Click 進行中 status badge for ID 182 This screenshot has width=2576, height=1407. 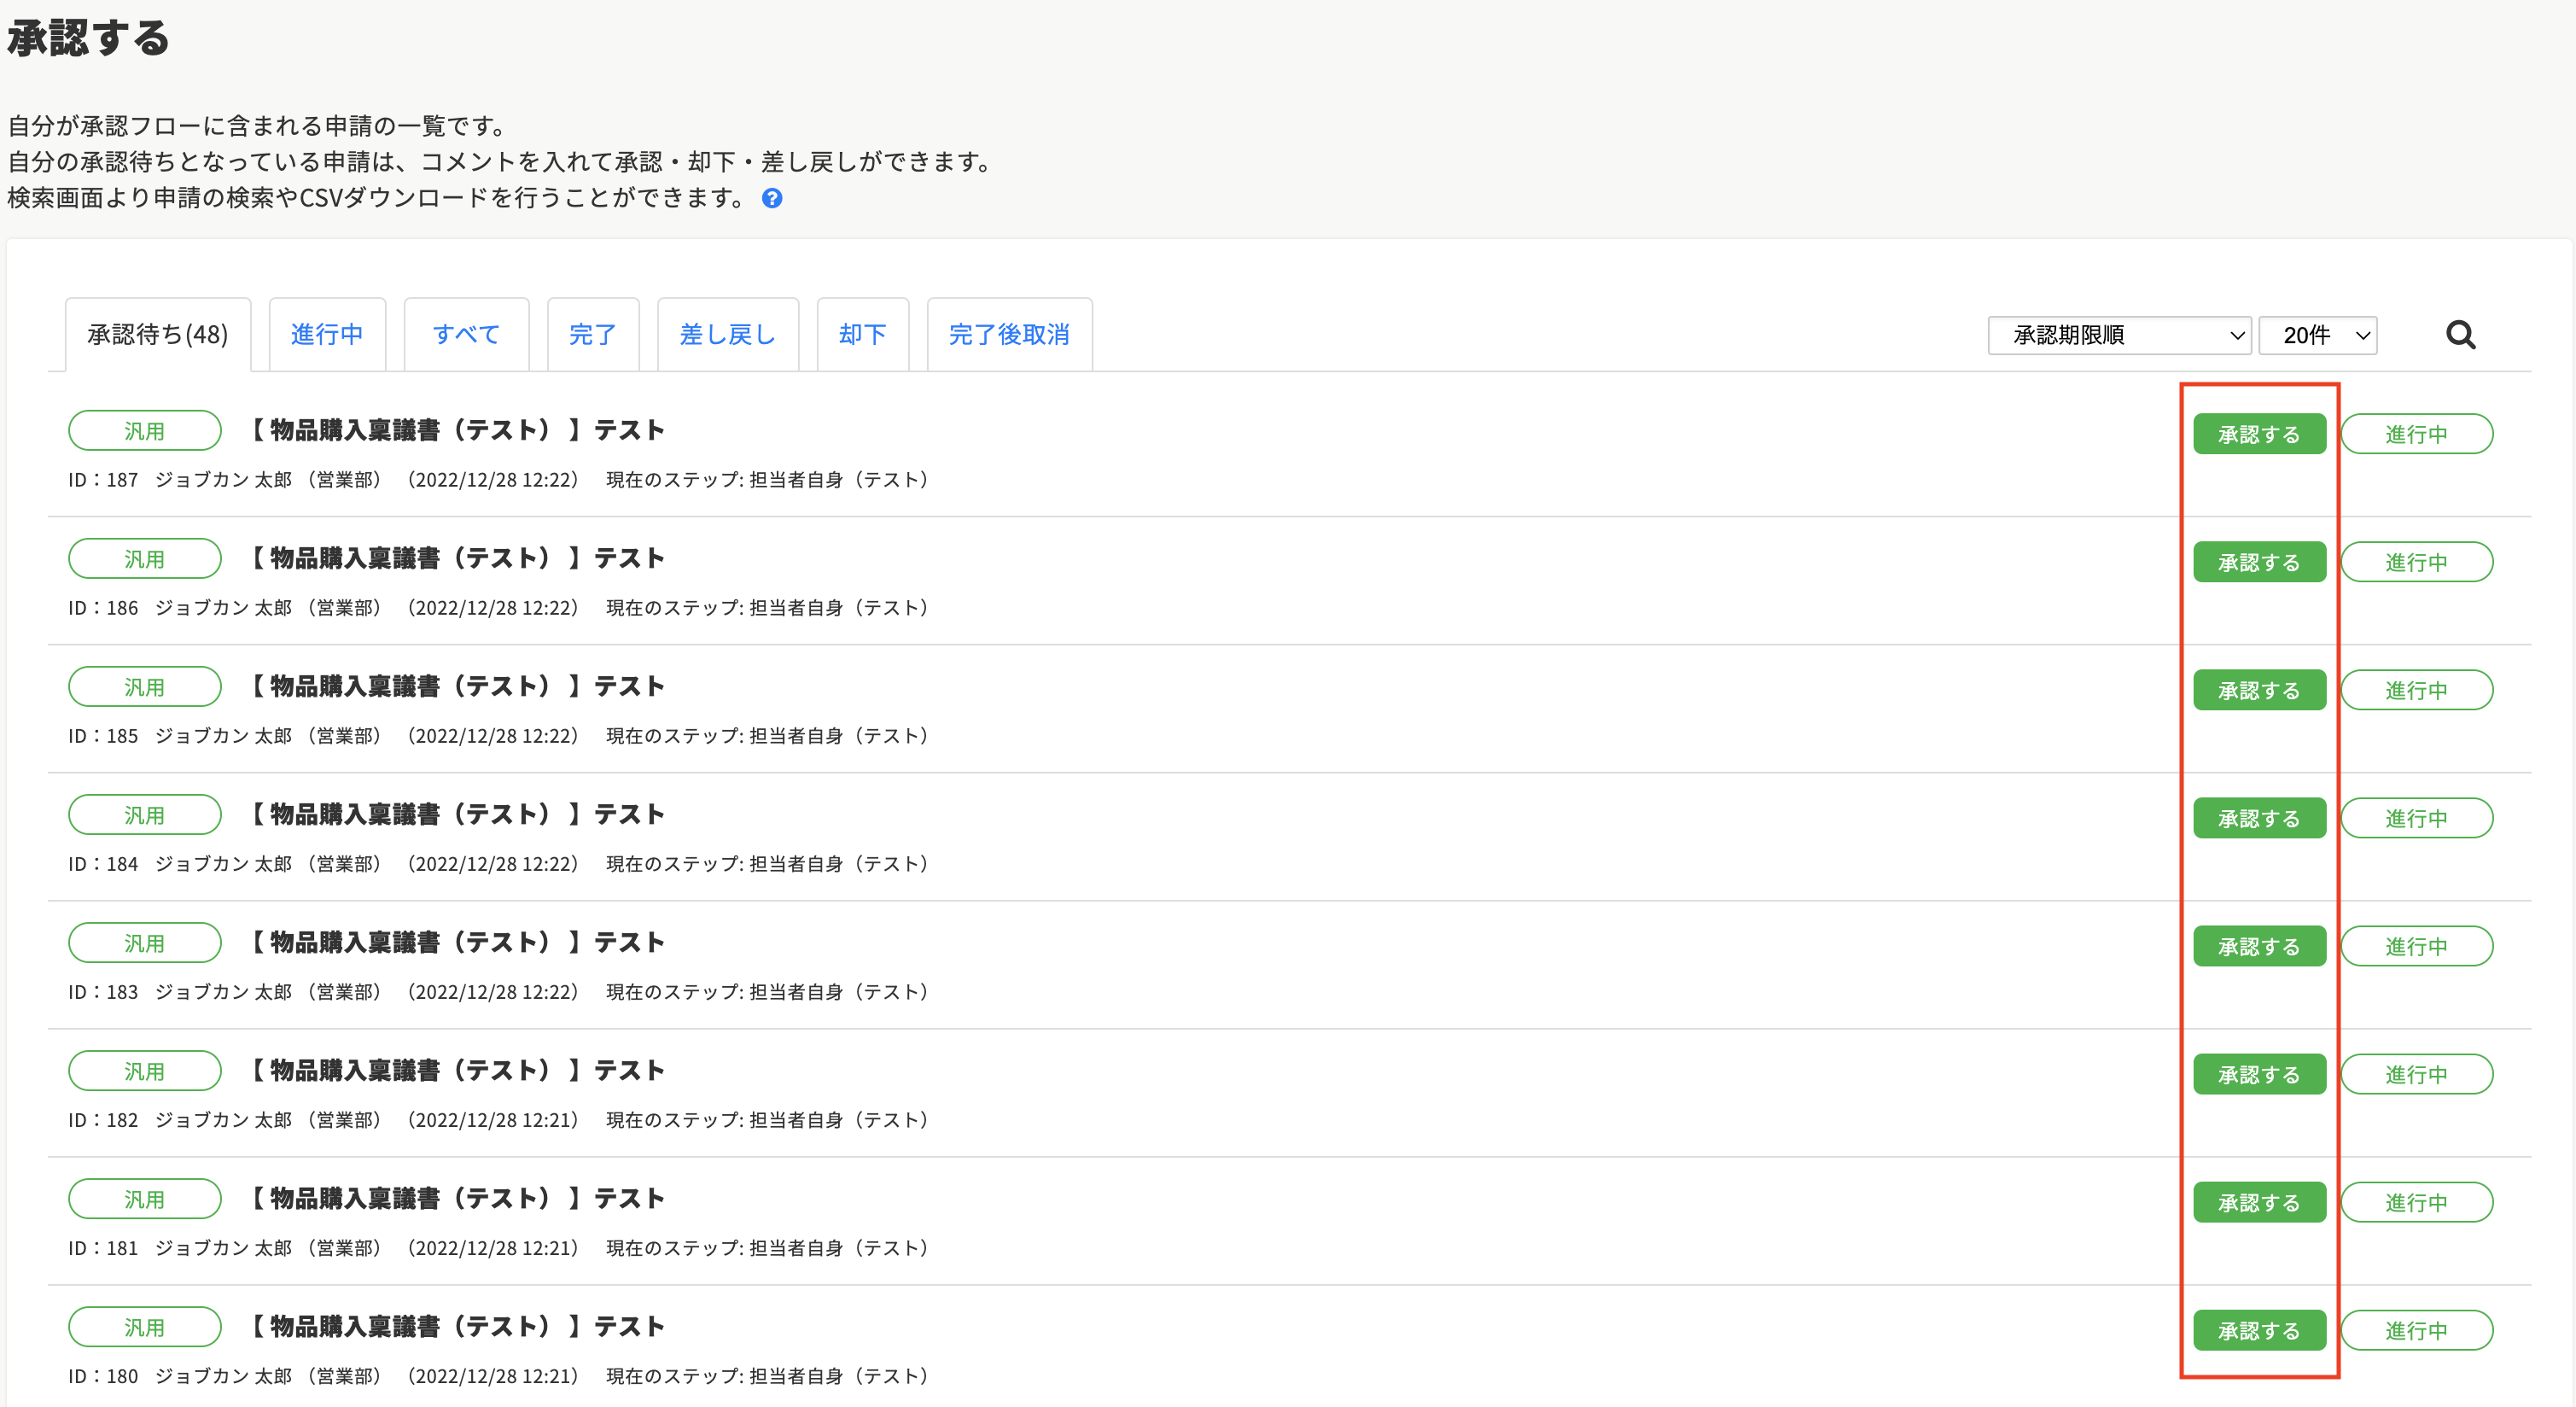coord(2416,1074)
